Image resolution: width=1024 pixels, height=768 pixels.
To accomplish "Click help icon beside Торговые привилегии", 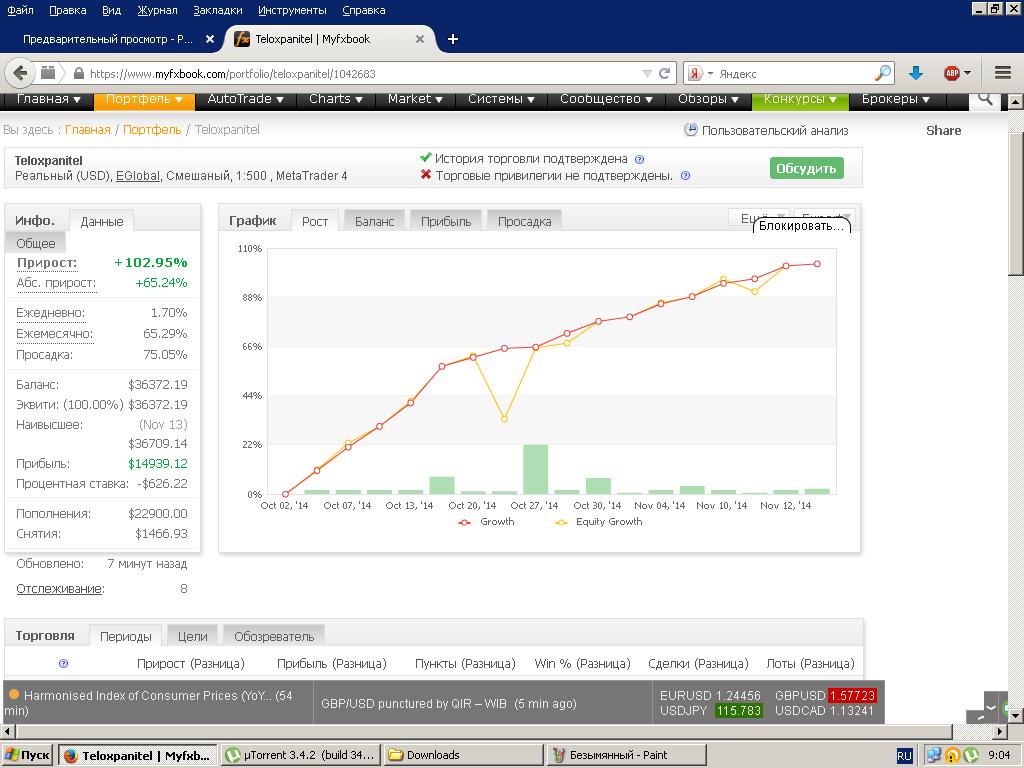I will (685, 176).
